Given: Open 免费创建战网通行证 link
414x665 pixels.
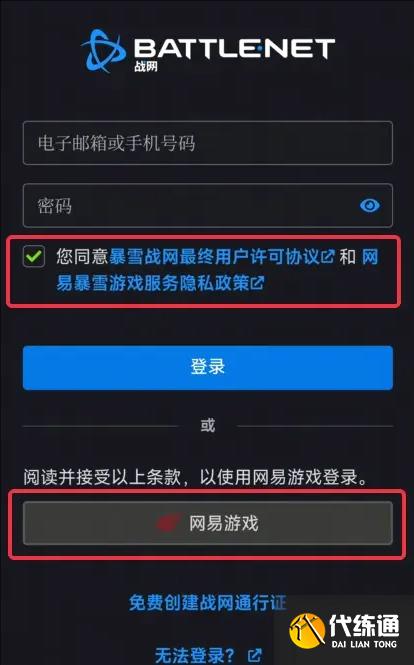Looking at the screenshot, I should coord(208,603).
